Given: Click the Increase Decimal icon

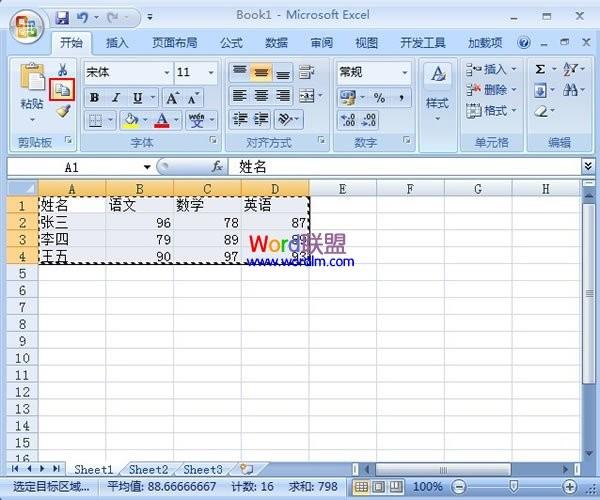Looking at the screenshot, I should click(x=347, y=120).
